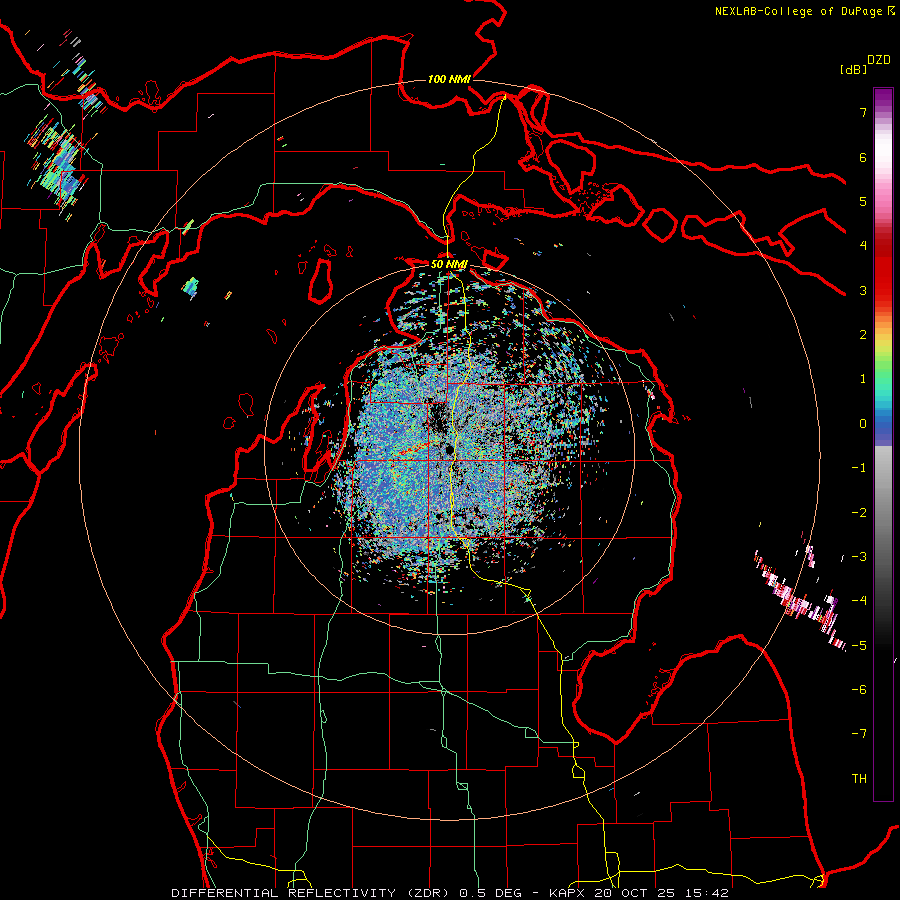Click the -2 value on the color scale
This screenshot has height=900, width=900.
tap(859, 513)
